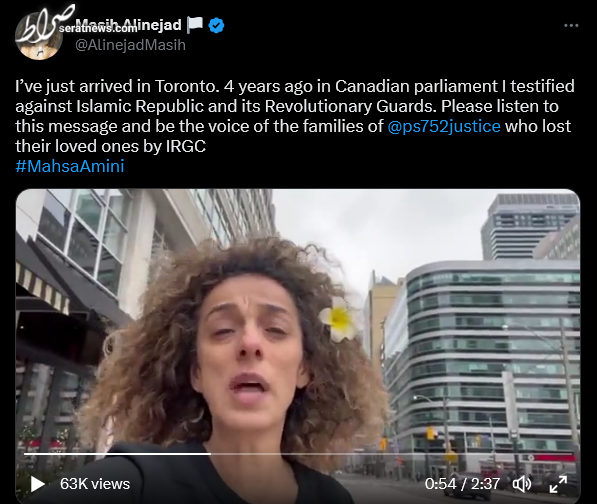Play the tweet video
Image resolution: width=597 pixels, height=504 pixels.
coord(37,484)
